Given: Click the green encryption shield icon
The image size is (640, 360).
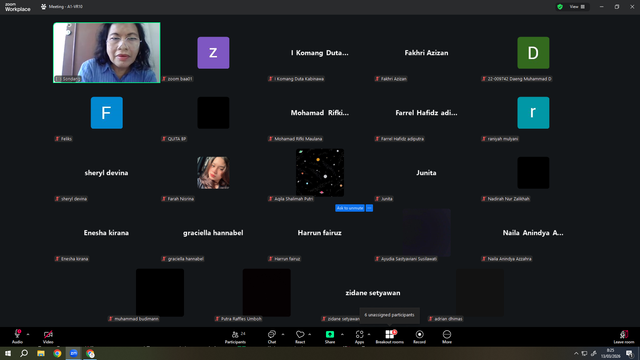Looking at the screenshot, I should [560, 7].
